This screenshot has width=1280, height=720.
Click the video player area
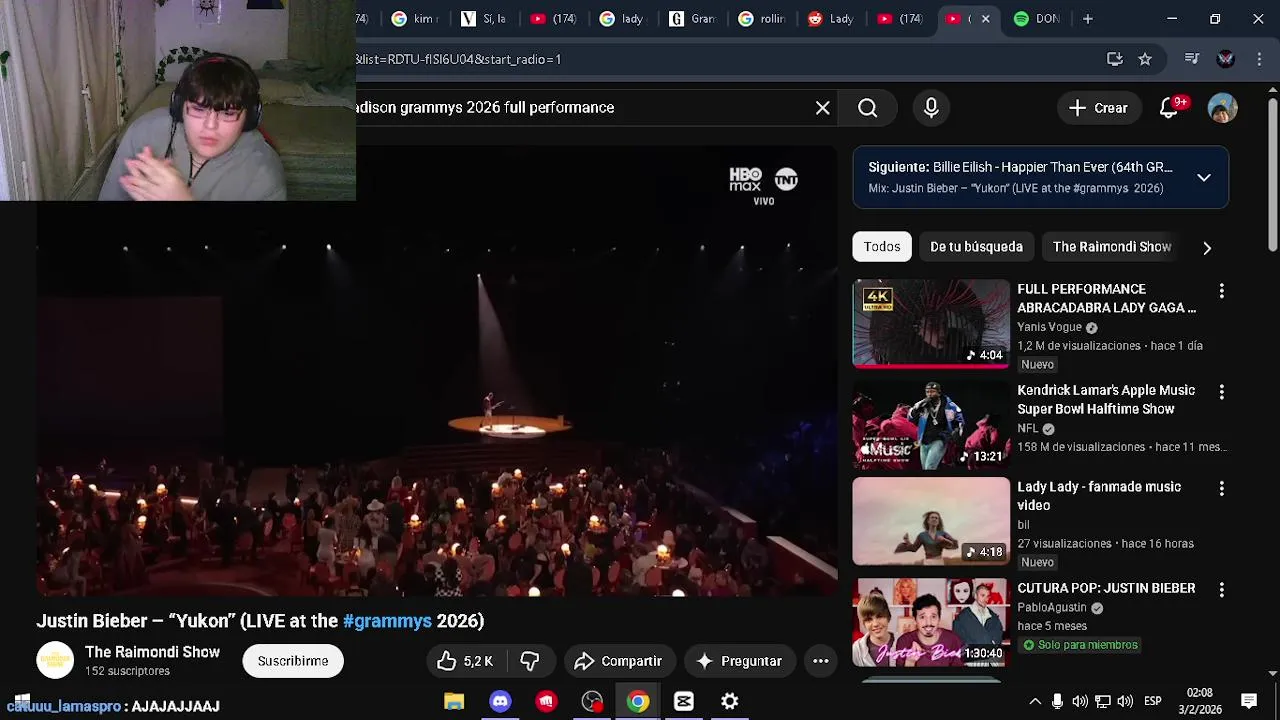click(437, 372)
